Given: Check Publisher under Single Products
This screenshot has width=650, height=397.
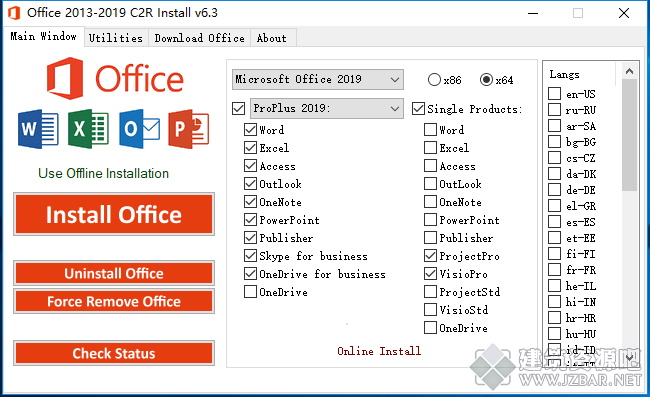Looking at the screenshot, I should click(x=430, y=238).
